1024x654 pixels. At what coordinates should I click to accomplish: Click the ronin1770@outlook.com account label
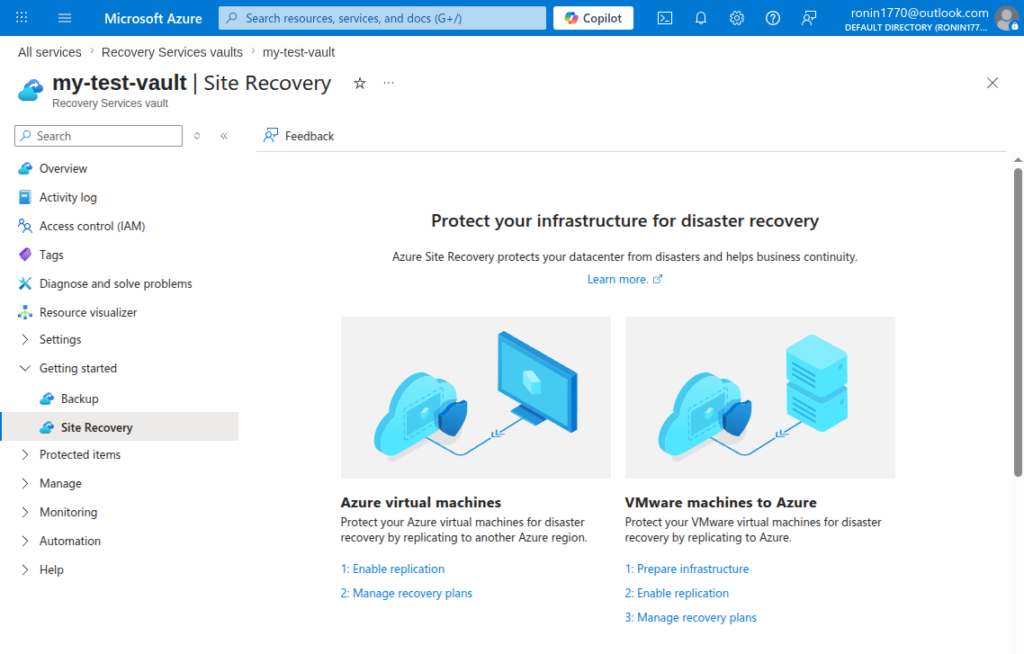pos(920,12)
